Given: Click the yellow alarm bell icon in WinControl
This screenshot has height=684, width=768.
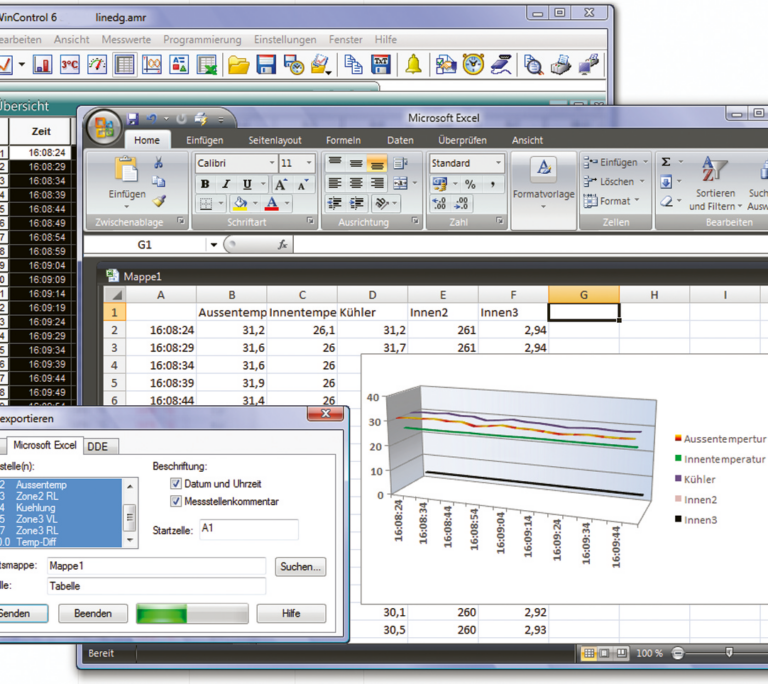Looking at the screenshot, I should pyautogui.click(x=413, y=65).
